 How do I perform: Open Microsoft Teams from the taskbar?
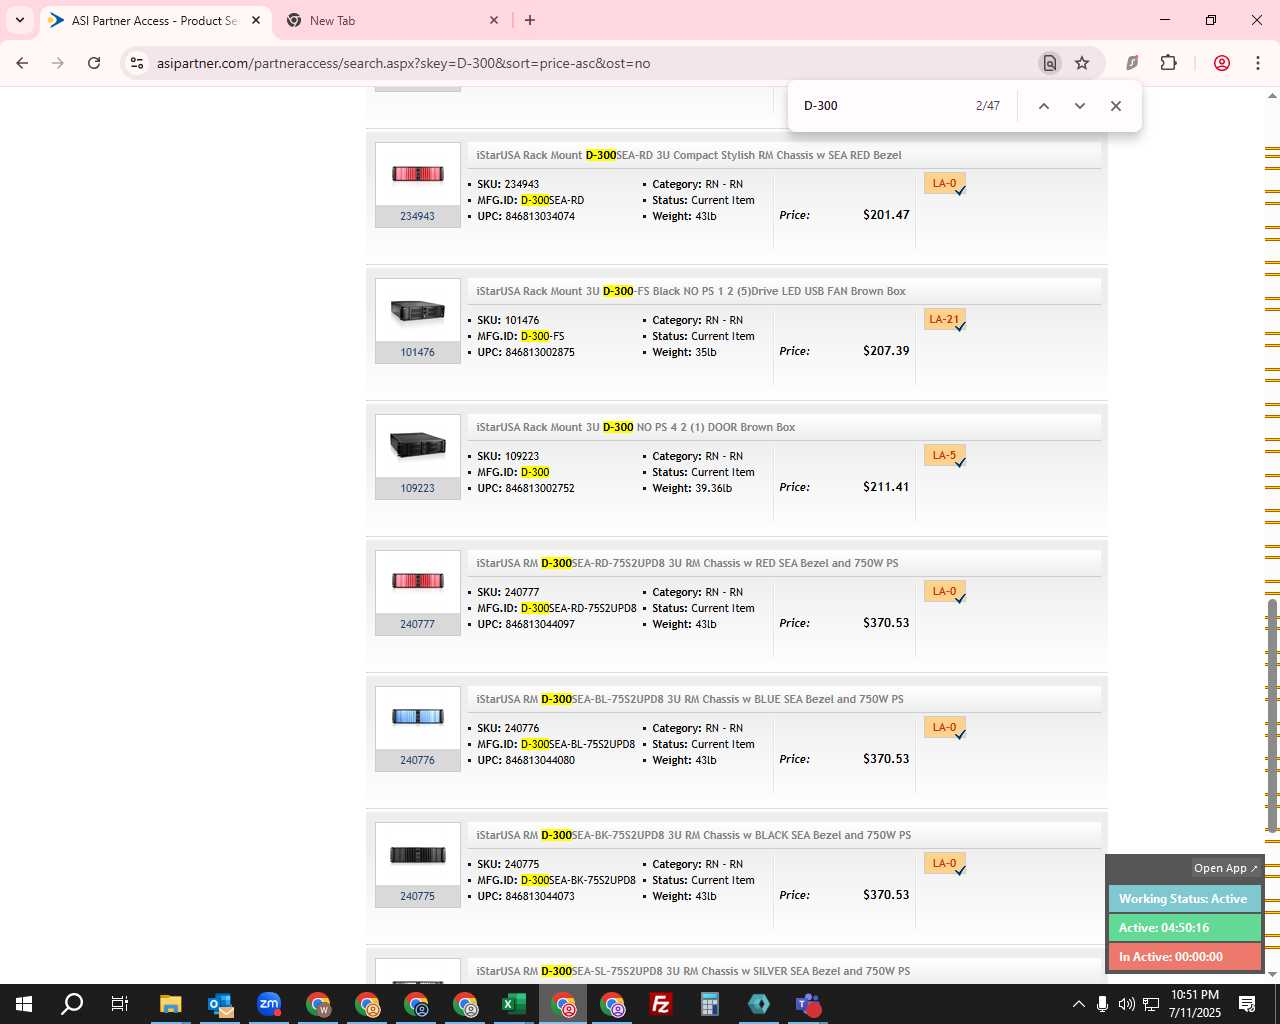(x=807, y=1004)
